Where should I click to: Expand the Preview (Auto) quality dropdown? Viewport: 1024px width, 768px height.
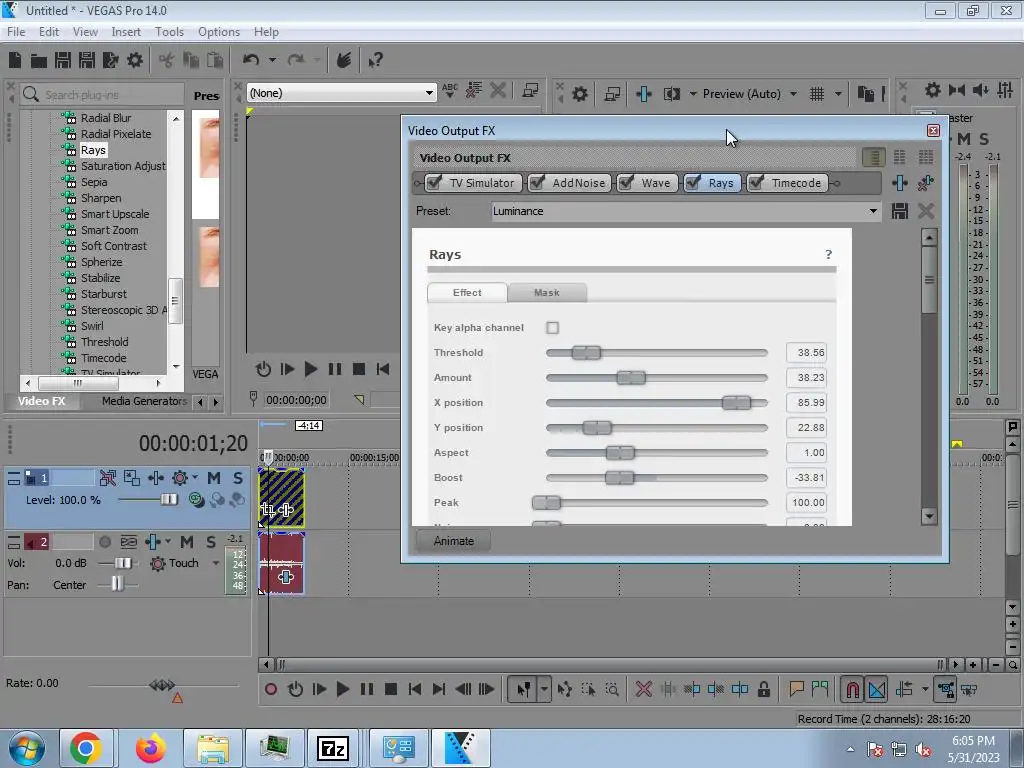tap(793, 94)
